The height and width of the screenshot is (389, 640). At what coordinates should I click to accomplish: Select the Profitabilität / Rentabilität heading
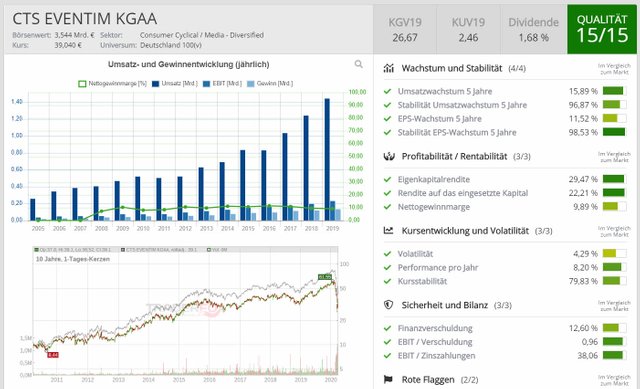[454, 156]
